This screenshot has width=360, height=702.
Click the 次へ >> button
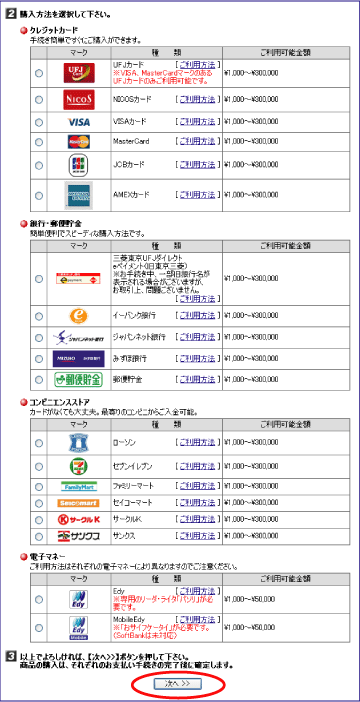(178, 683)
